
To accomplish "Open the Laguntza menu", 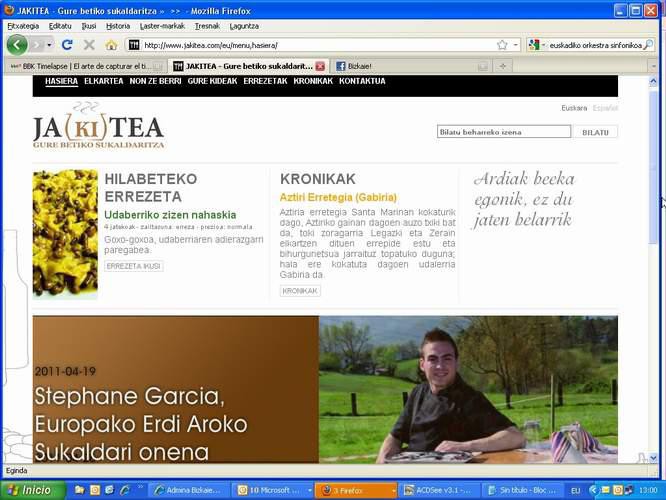I will [244, 26].
